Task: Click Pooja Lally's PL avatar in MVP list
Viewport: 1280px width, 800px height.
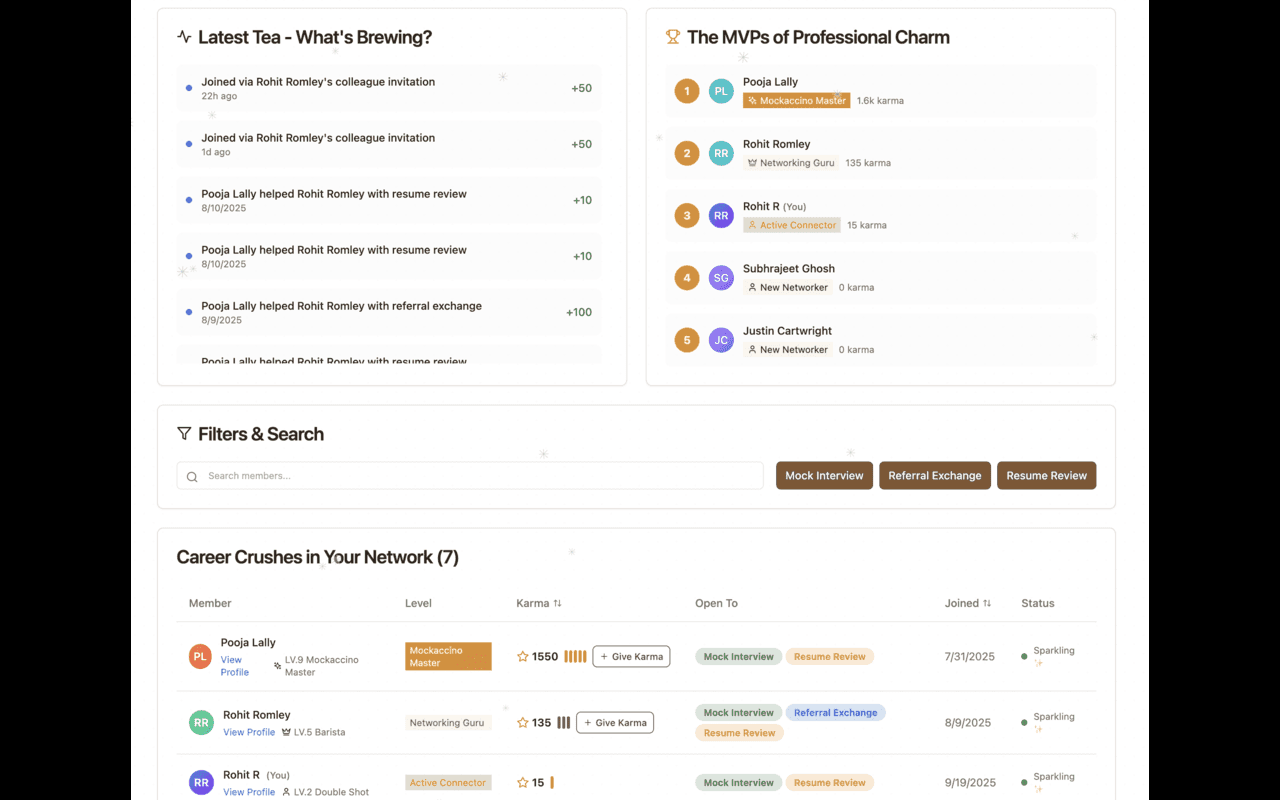Action: point(721,91)
